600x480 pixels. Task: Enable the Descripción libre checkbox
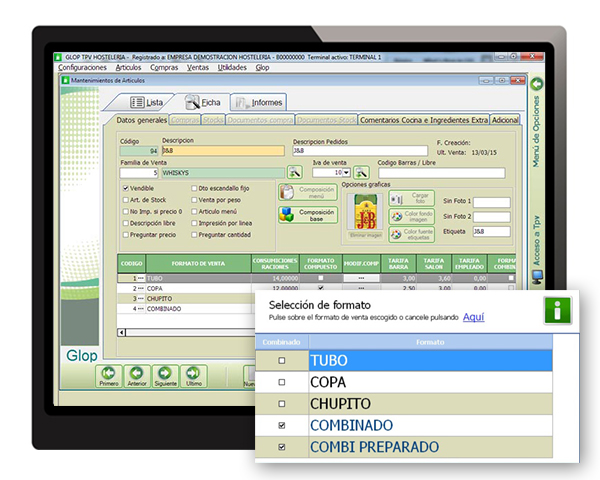(126, 223)
